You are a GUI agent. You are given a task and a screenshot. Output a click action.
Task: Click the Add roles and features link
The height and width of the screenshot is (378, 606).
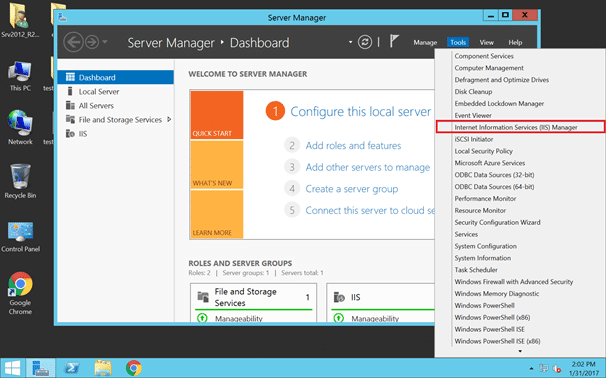(353, 146)
